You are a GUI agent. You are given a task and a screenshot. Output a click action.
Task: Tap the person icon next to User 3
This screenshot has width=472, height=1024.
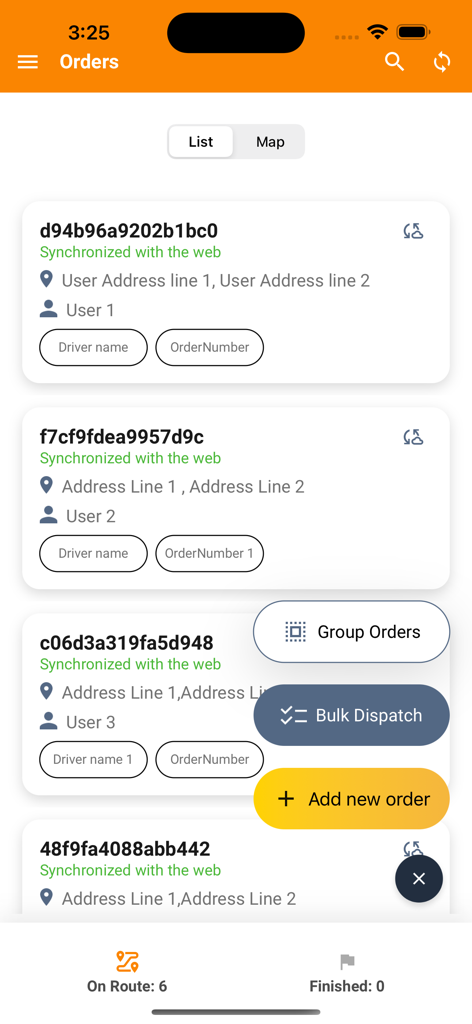tap(48, 722)
